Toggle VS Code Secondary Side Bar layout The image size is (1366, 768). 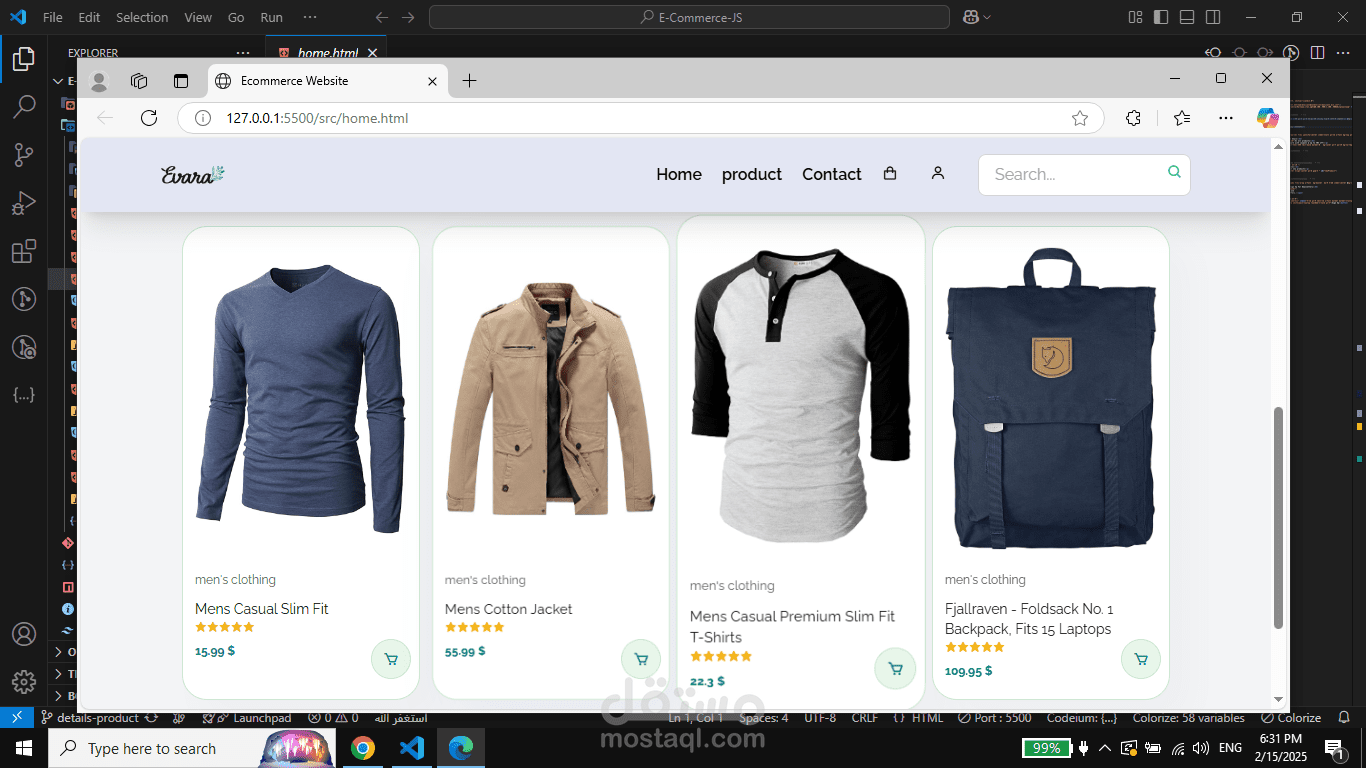point(1213,17)
